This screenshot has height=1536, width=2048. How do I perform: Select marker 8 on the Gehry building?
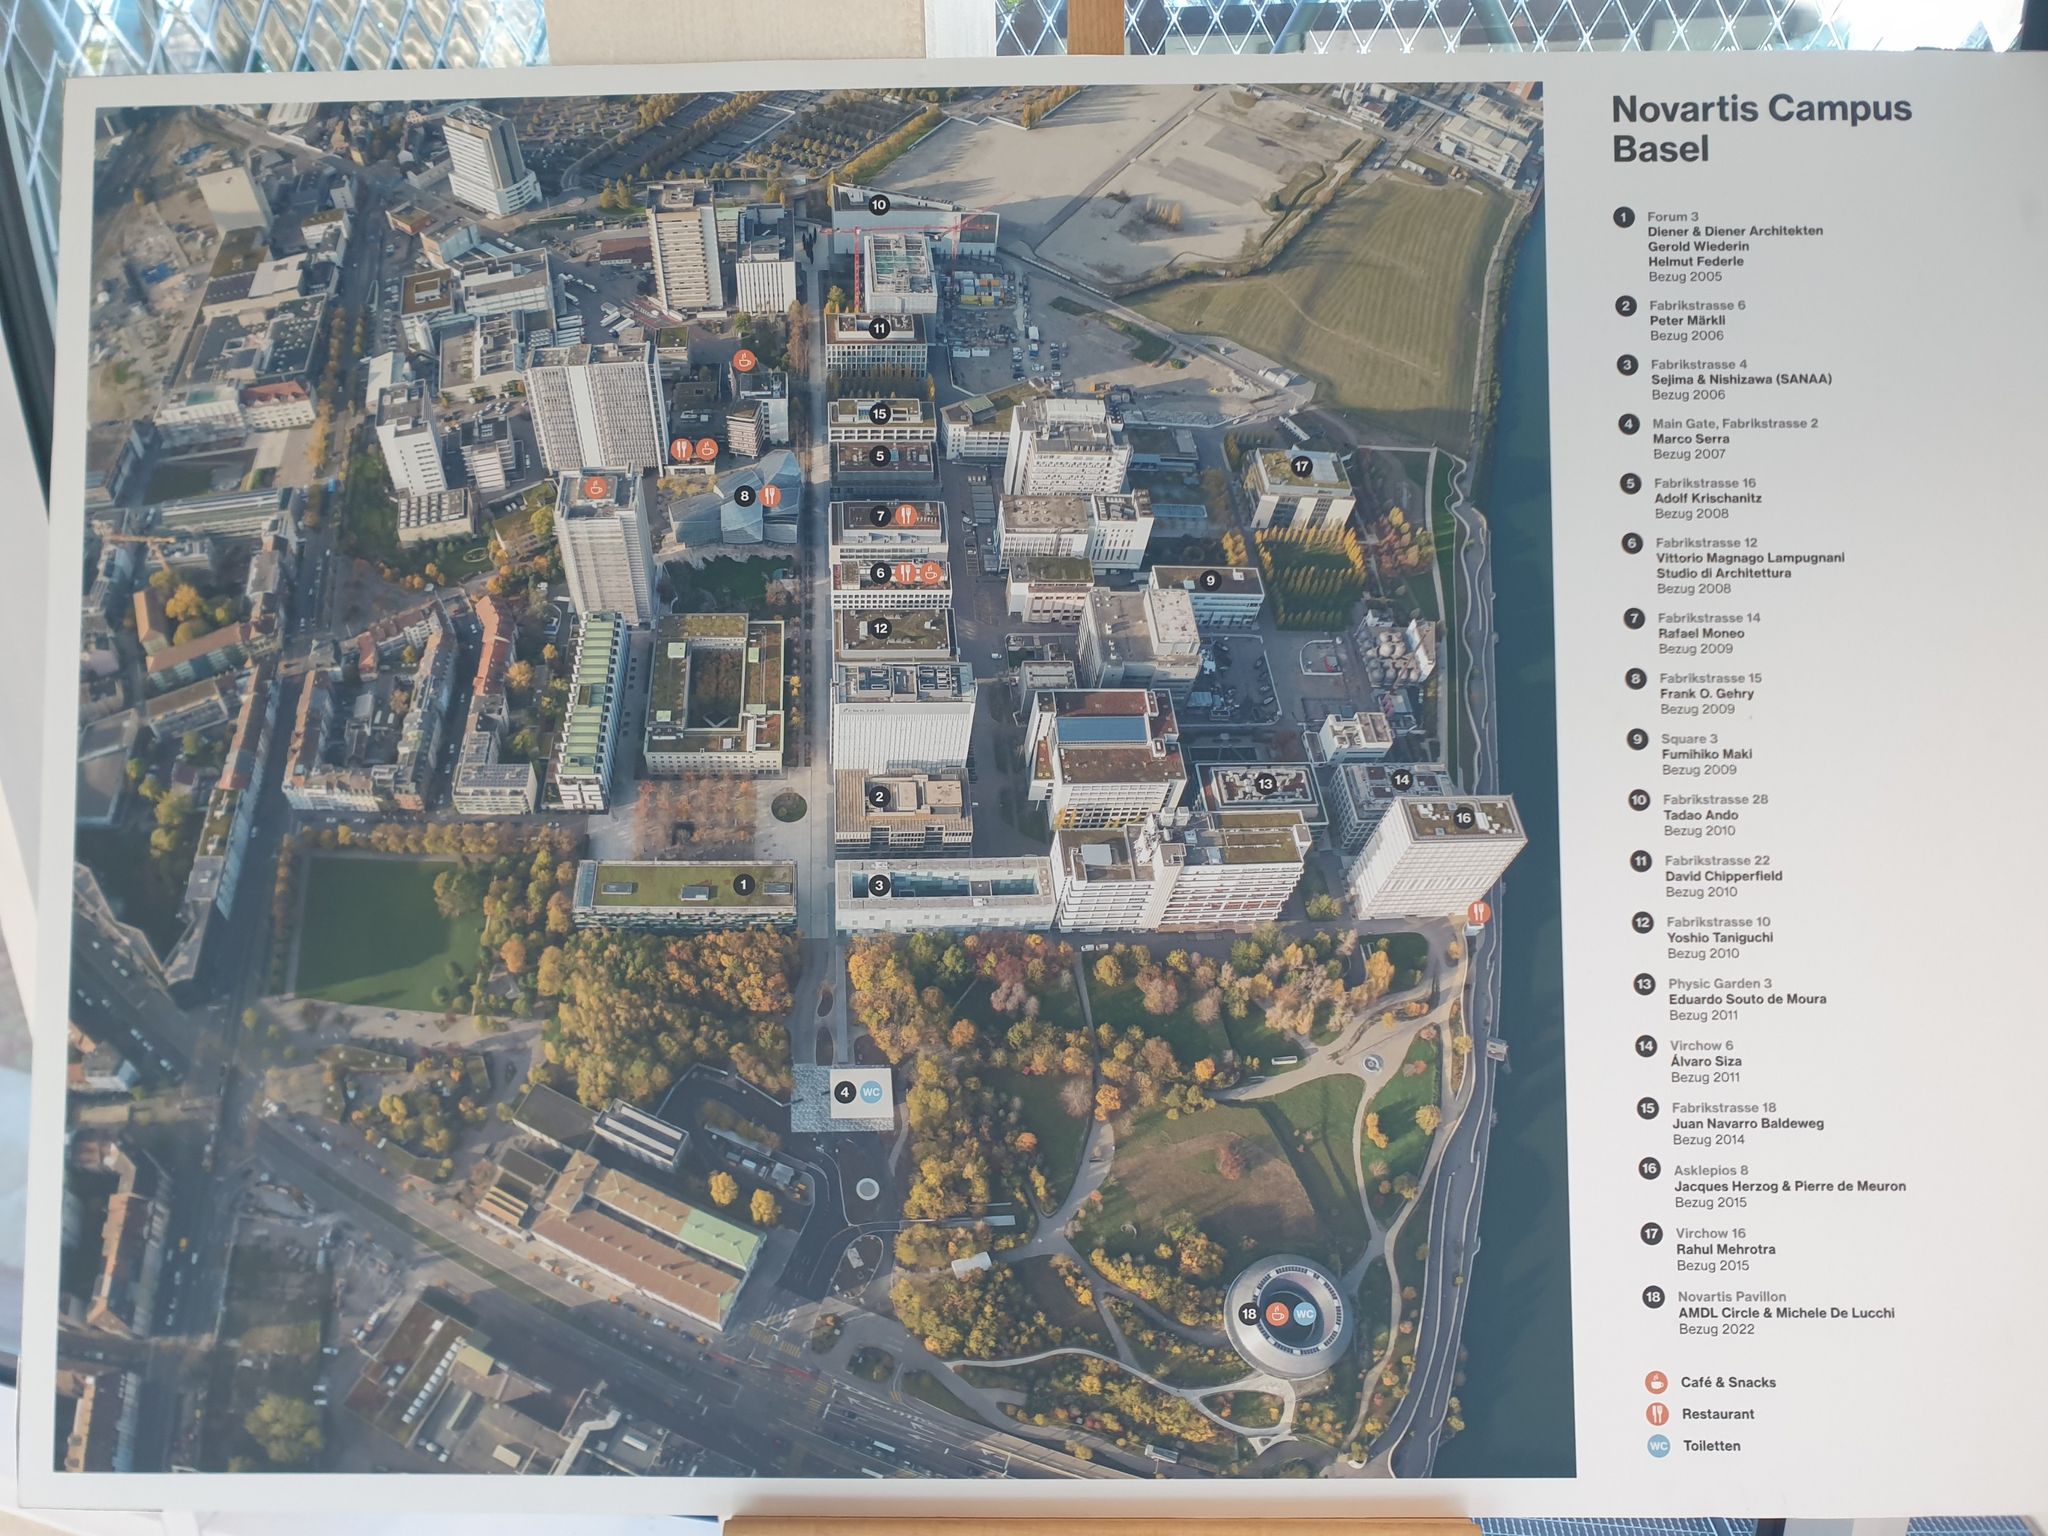[x=743, y=495]
